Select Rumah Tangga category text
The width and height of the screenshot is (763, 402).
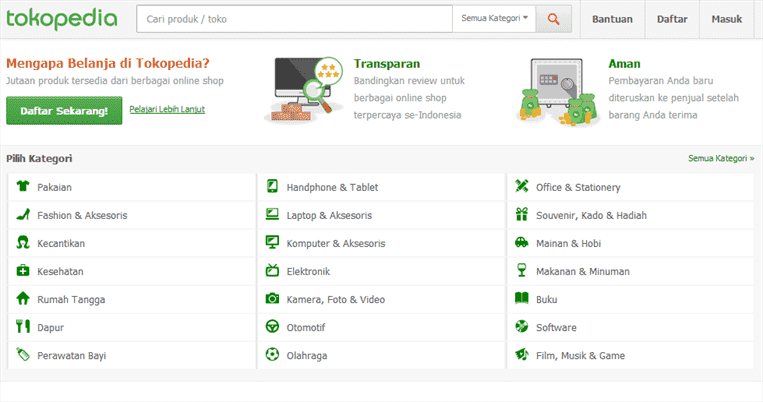[x=71, y=300]
